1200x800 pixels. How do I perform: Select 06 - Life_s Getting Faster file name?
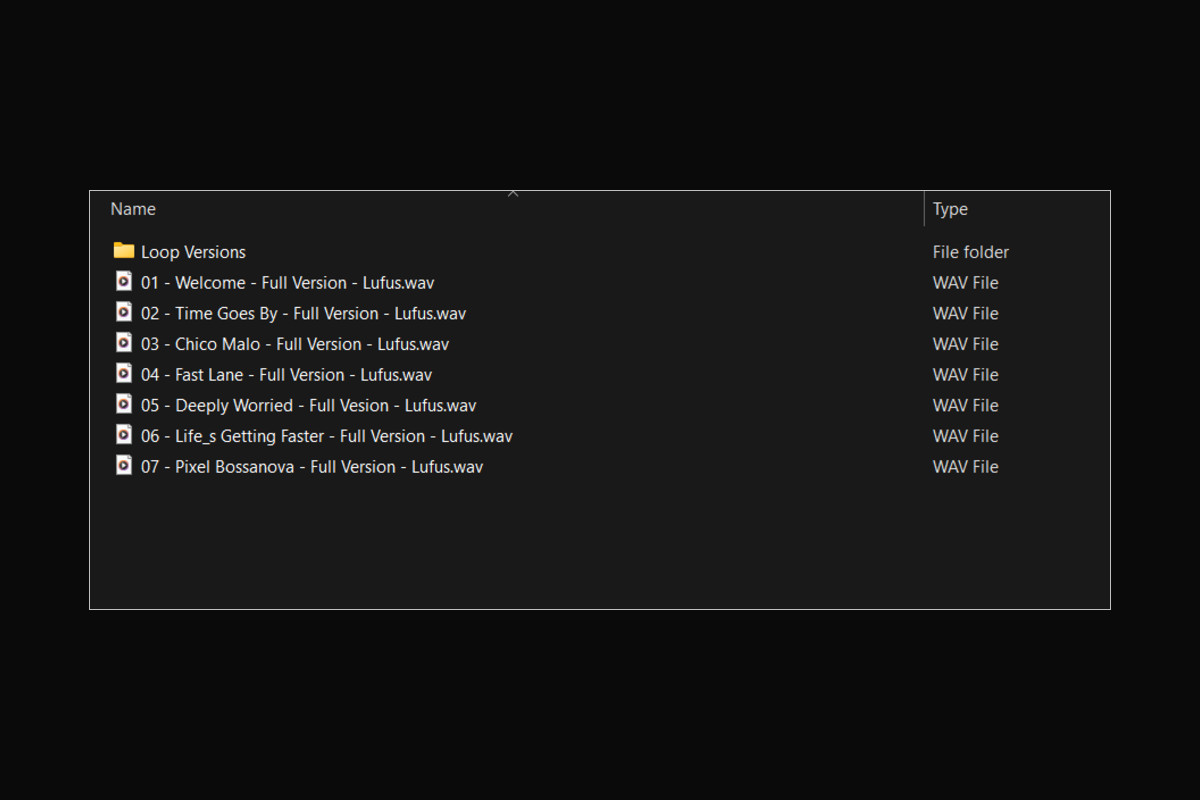coord(326,436)
